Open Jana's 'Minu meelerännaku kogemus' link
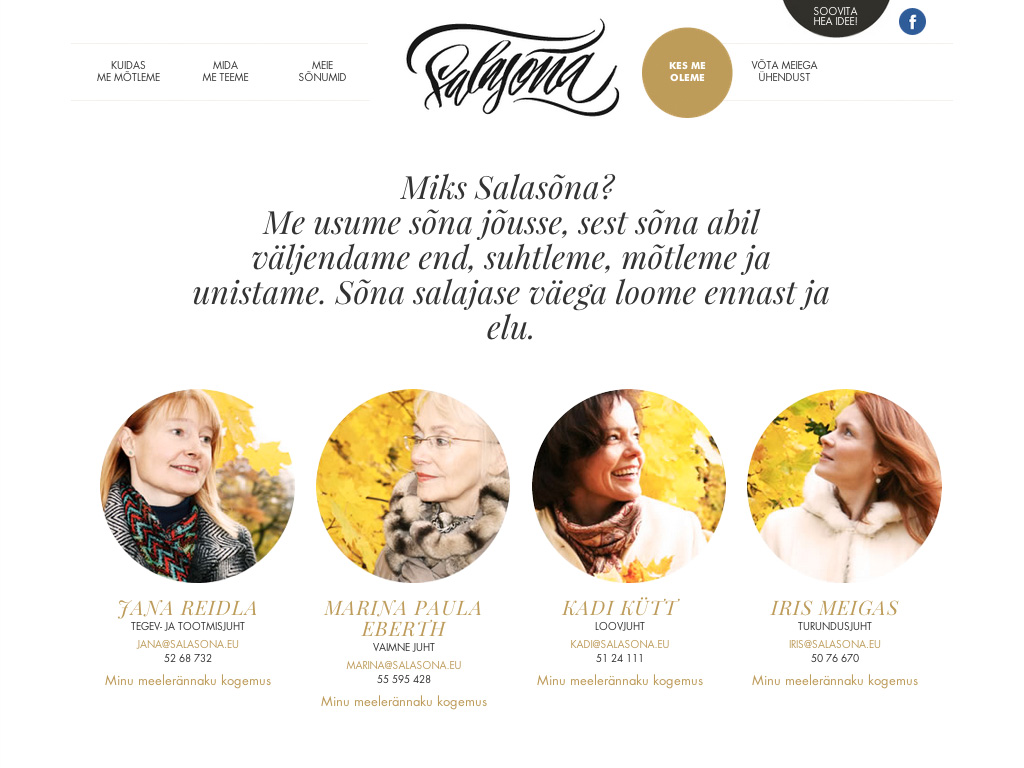Screen dimensions: 1024x768 click(x=187, y=680)
